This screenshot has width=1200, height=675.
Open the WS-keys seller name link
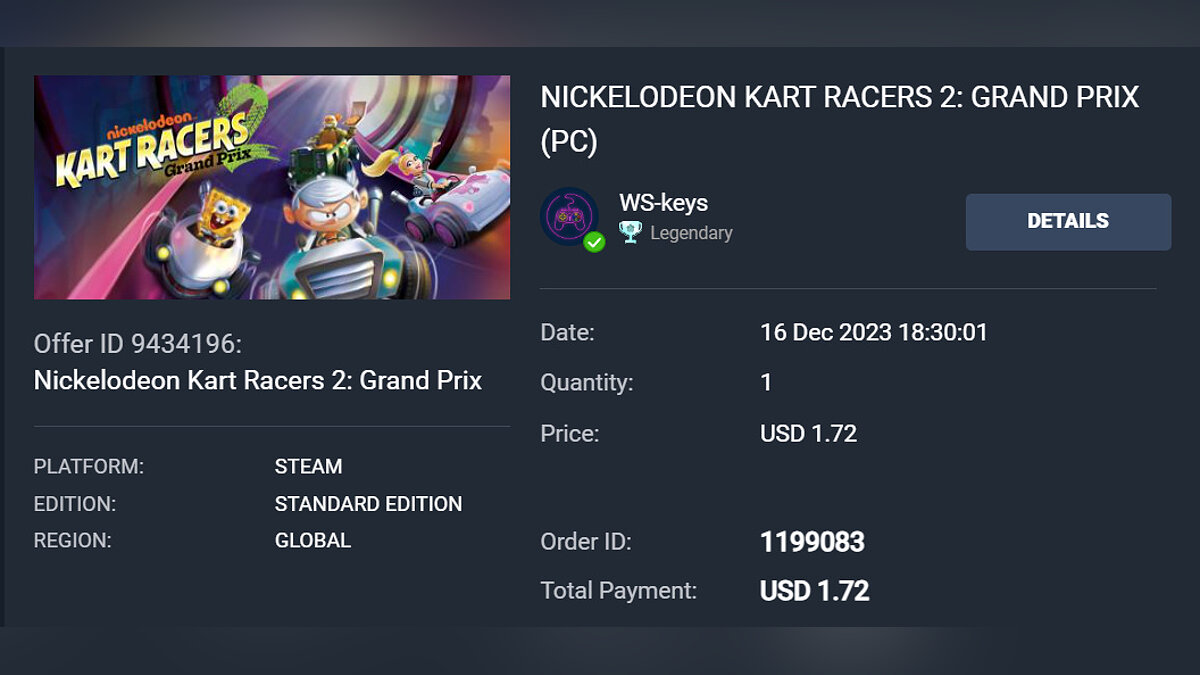pos(663,203)
